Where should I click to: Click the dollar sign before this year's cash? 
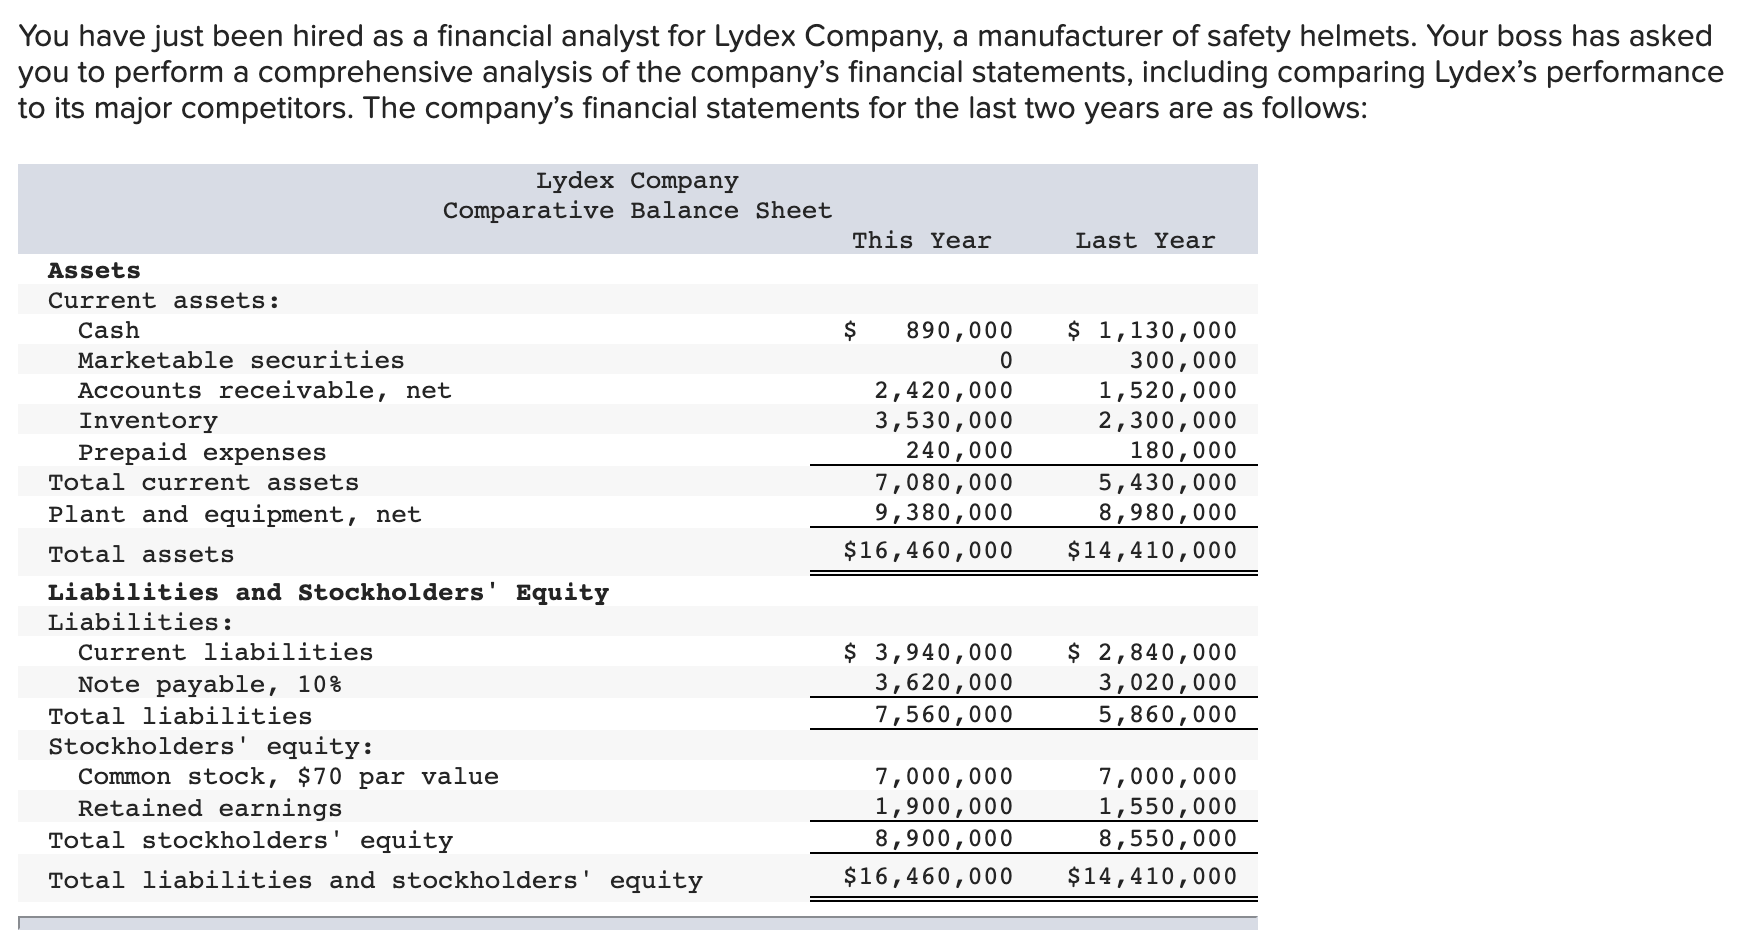[851, 331]
